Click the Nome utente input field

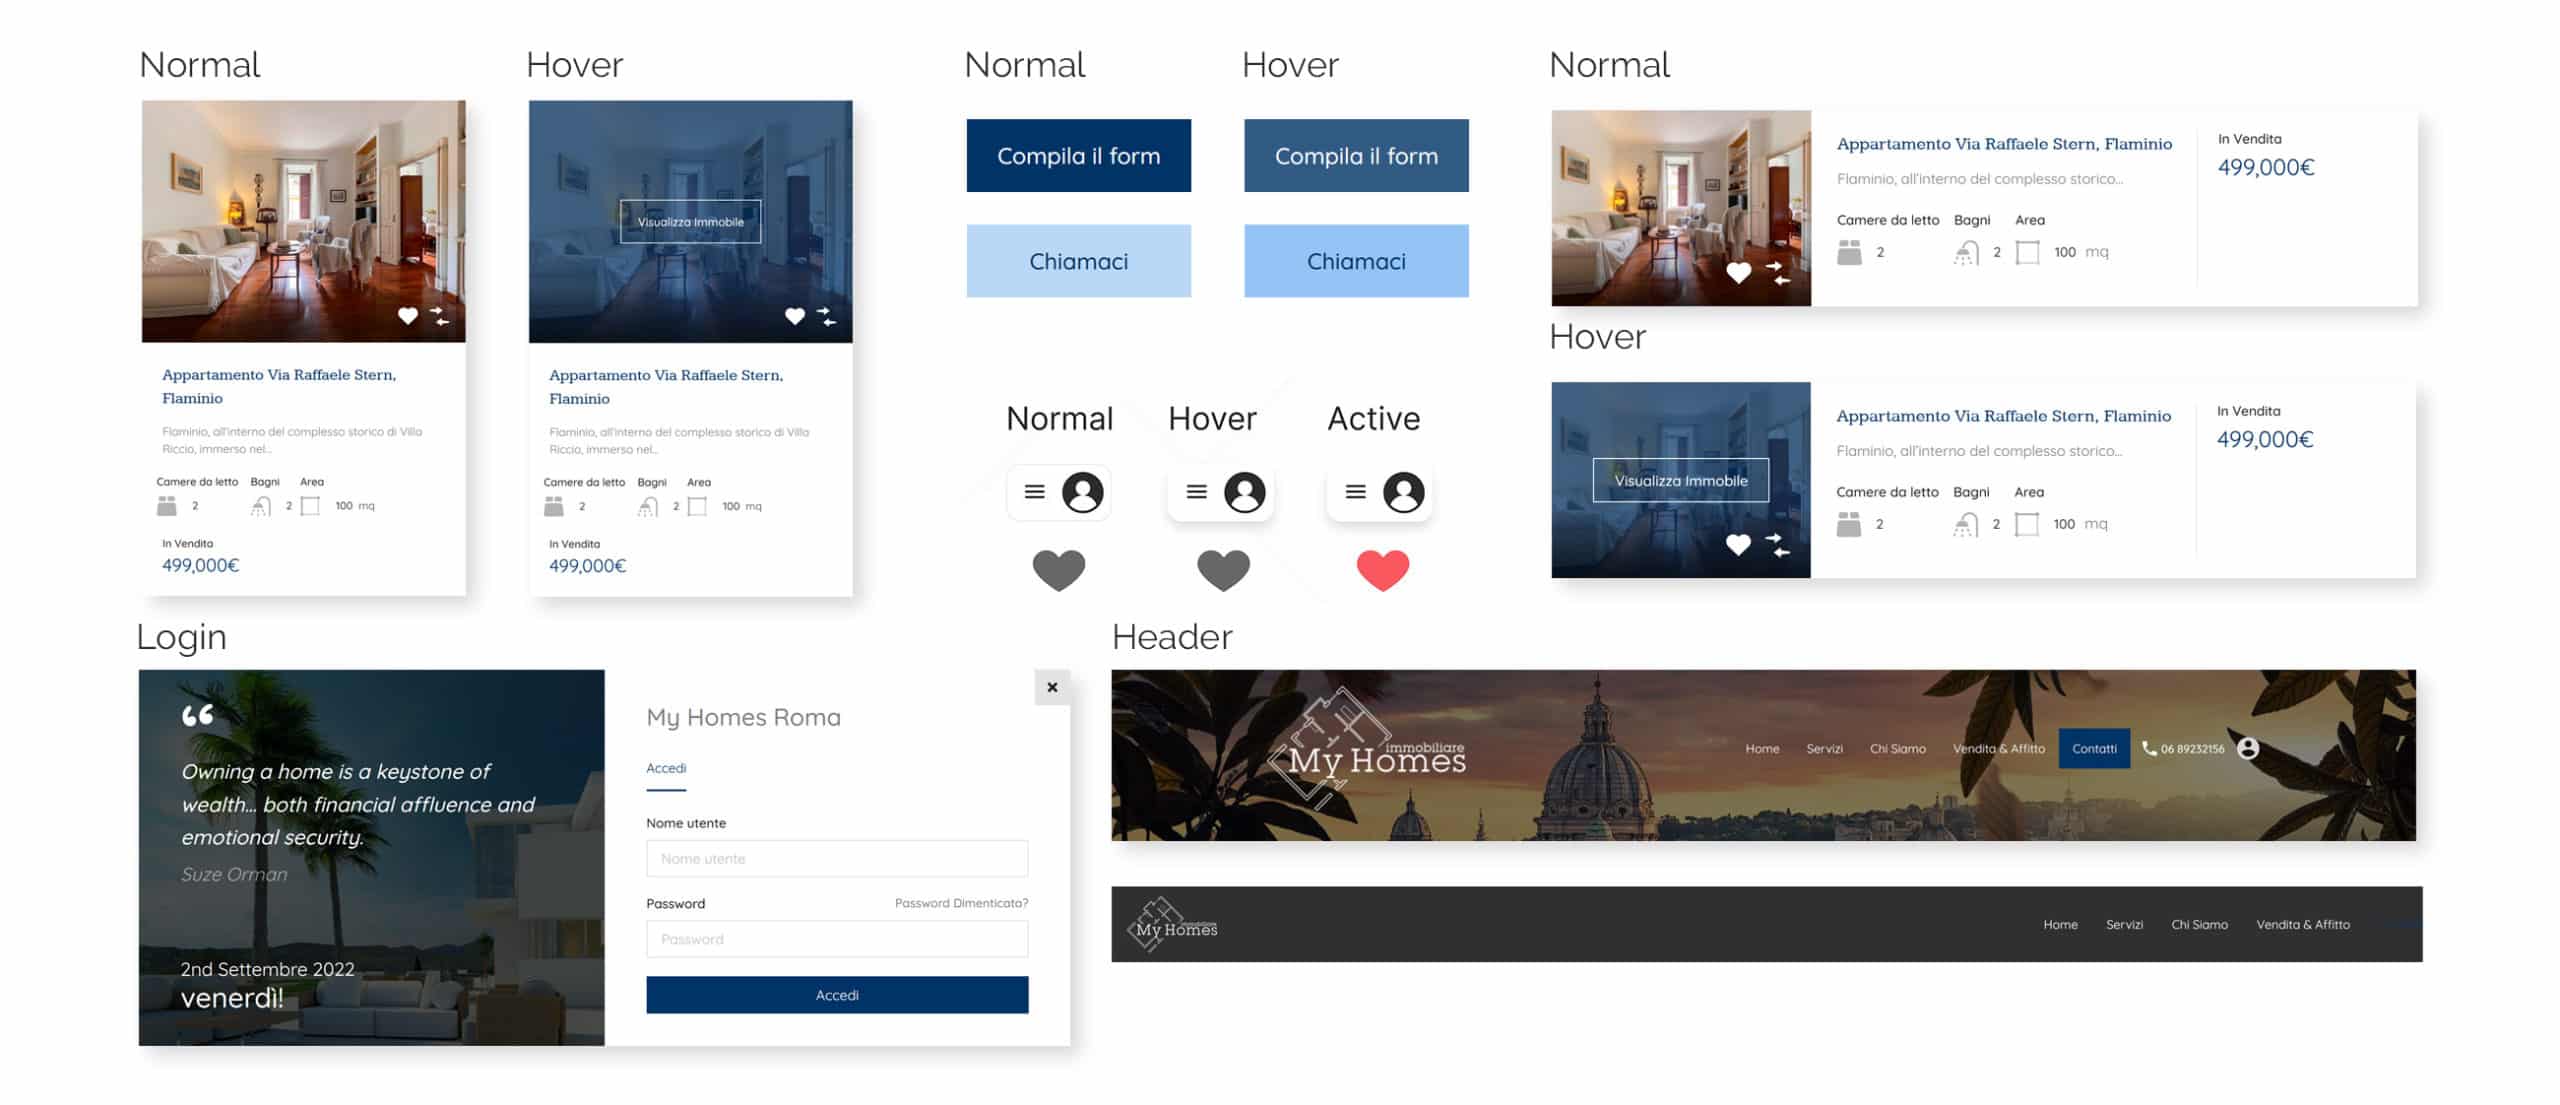pyautogui.click(x=837, y=859)
